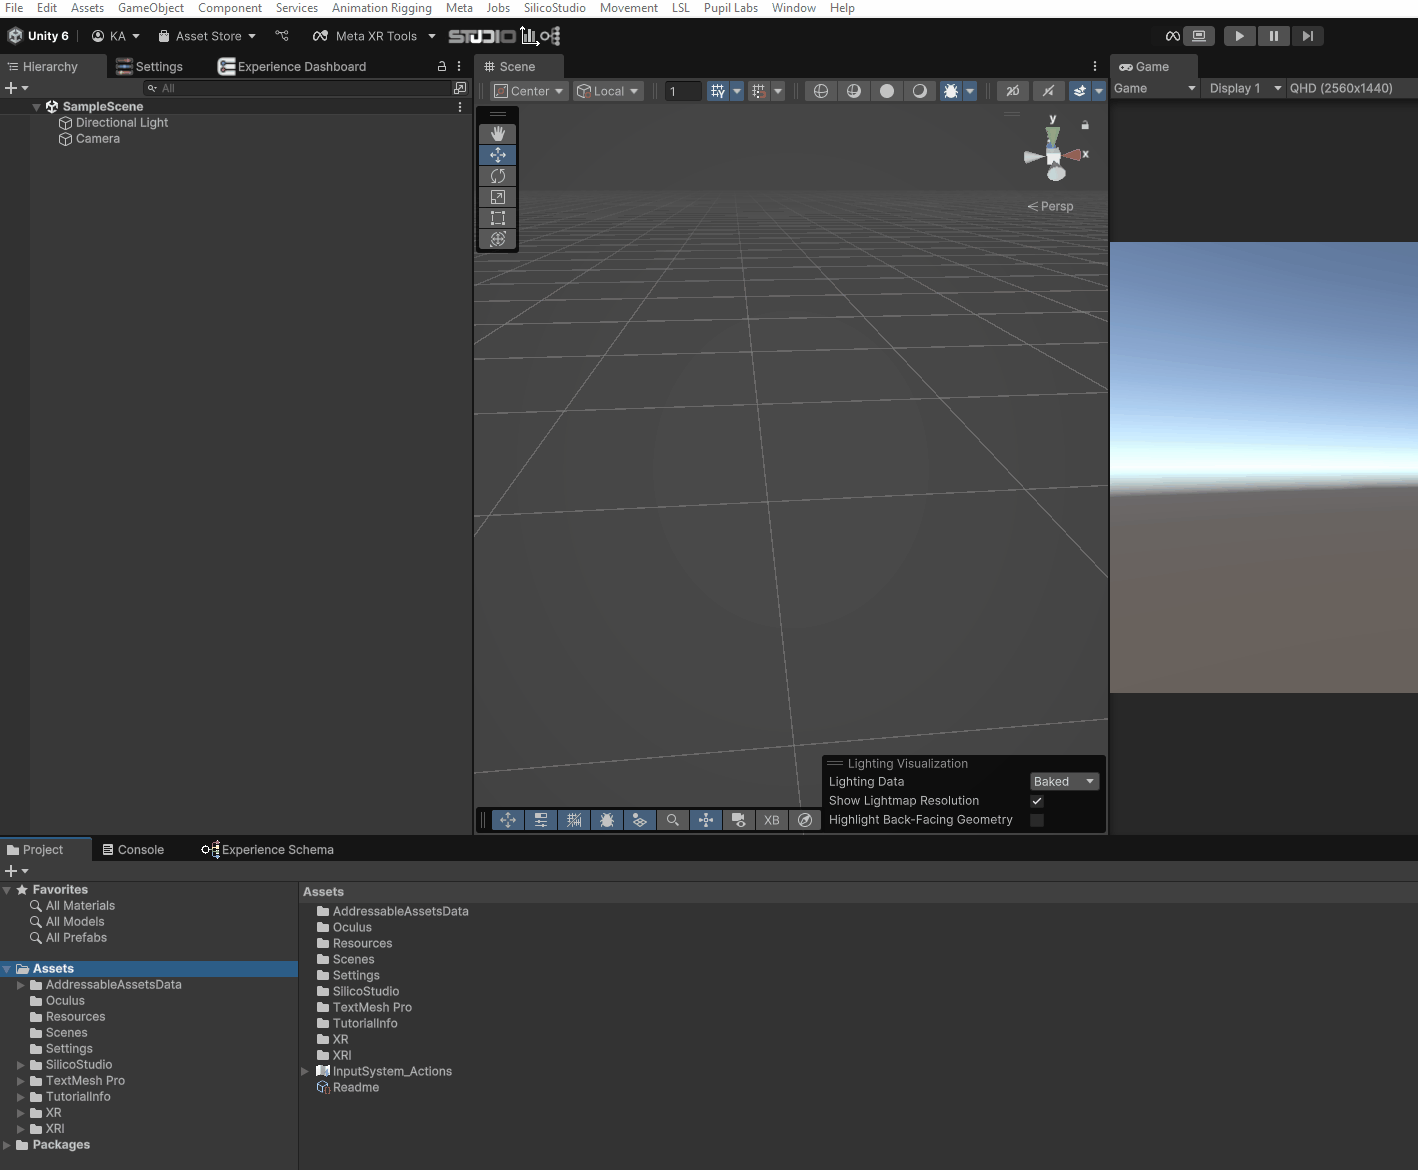Viewport: 1418px width, 1170px height.
Task: Toggle 2D view mode in Scene toolbar
Action: (1013, 91)
